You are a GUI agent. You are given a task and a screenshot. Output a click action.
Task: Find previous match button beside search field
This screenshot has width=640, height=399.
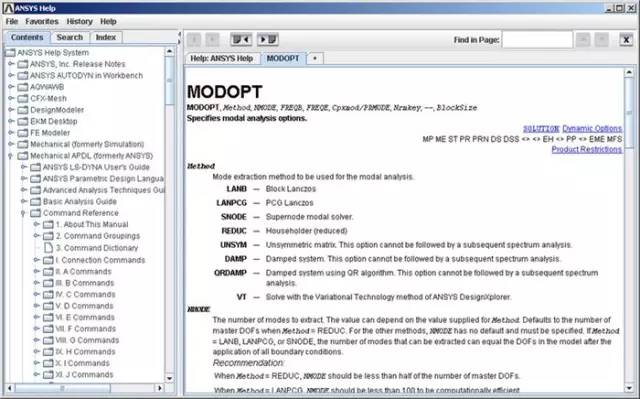point(583,40)
